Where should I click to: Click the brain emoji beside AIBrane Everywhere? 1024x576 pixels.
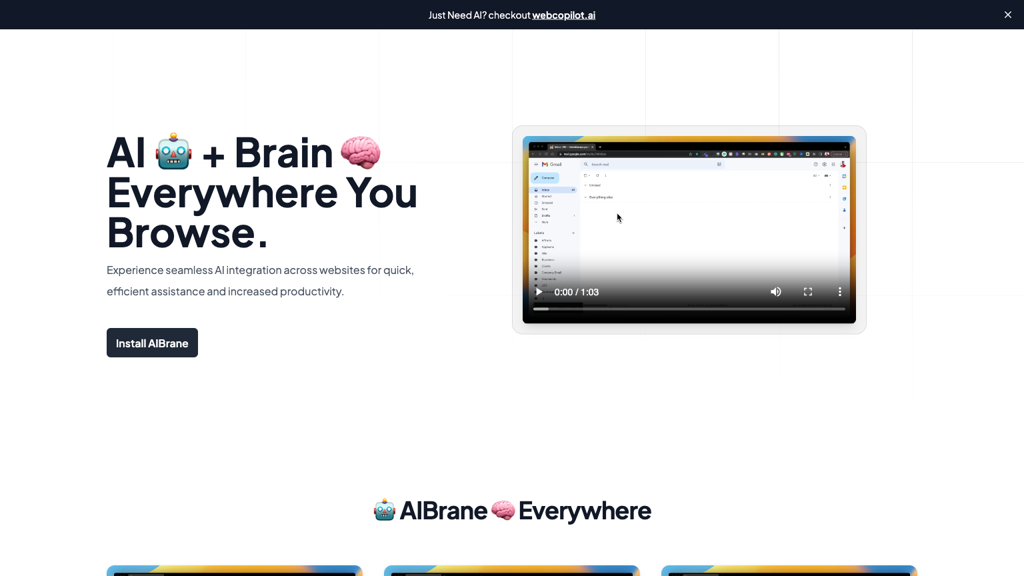coord(500,510)
